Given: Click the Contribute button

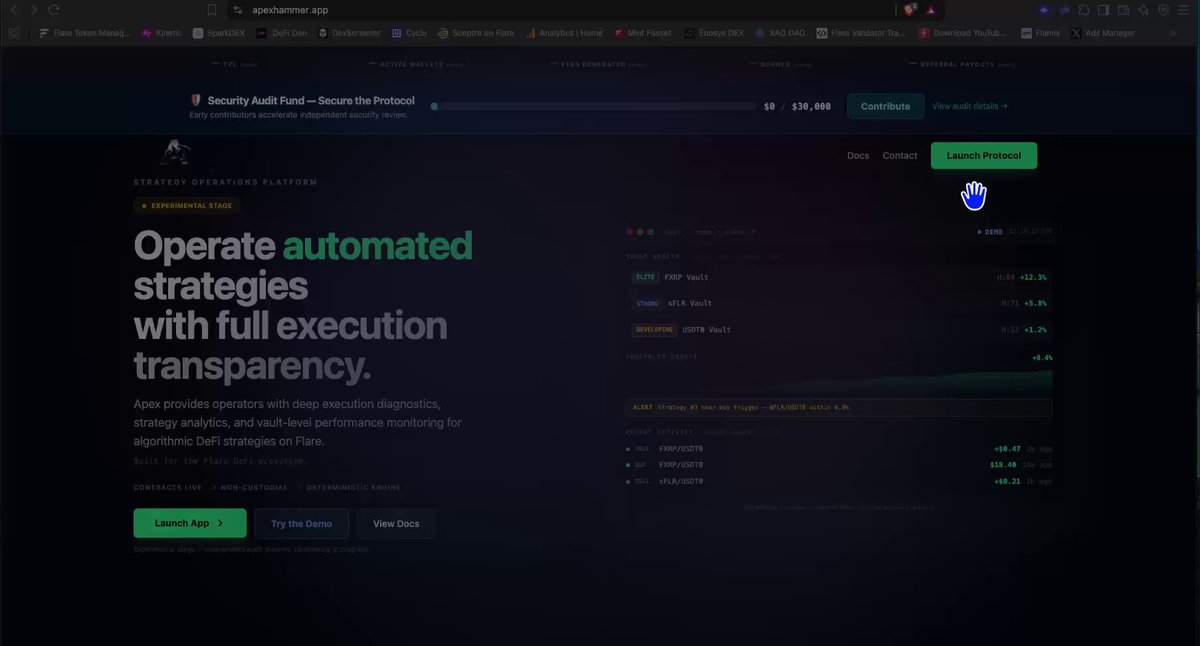Looking at the screenshot, I should click(x=885, y=106).
